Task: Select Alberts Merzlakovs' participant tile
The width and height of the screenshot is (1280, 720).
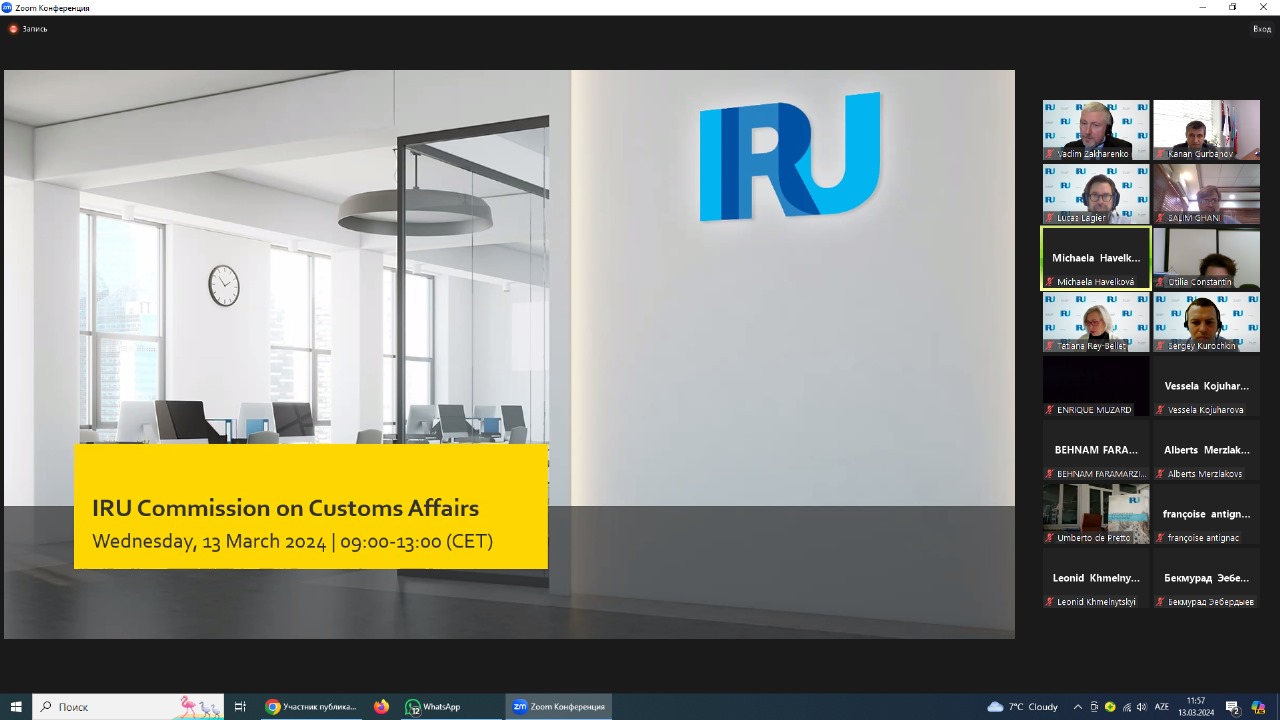Action: (x=1206, y=450)
